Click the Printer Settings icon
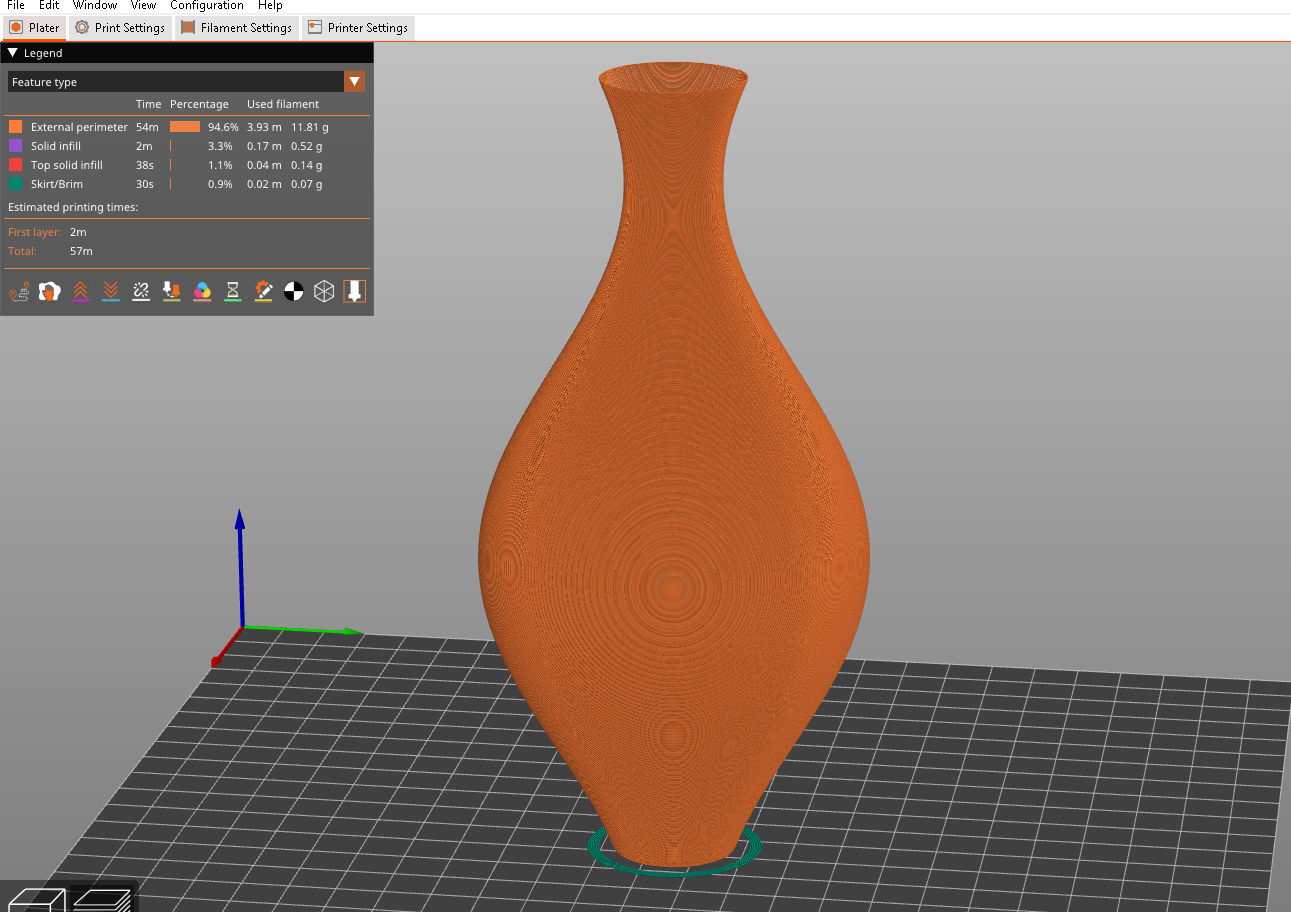This screenshot has width=1291, height=912. [x=315, y=28]
